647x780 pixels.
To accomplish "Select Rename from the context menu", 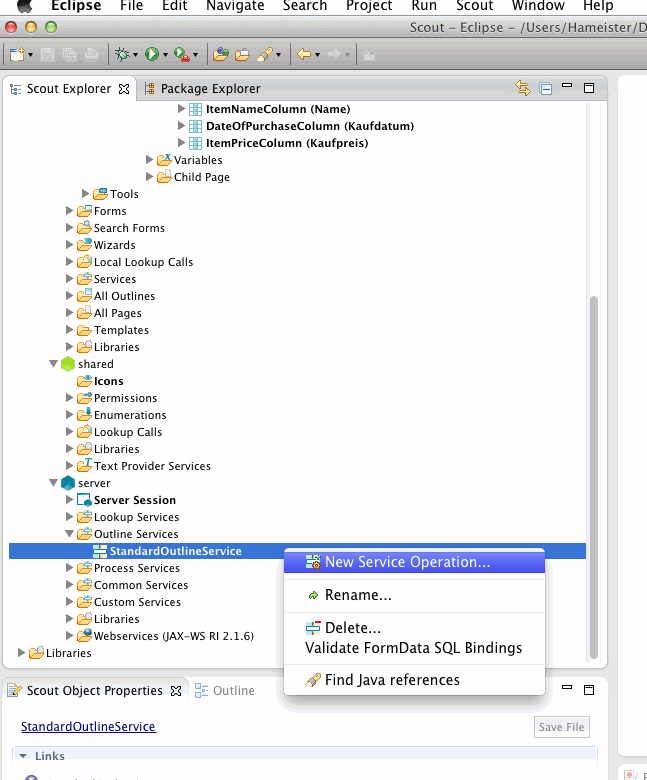I will coord(358,595).
